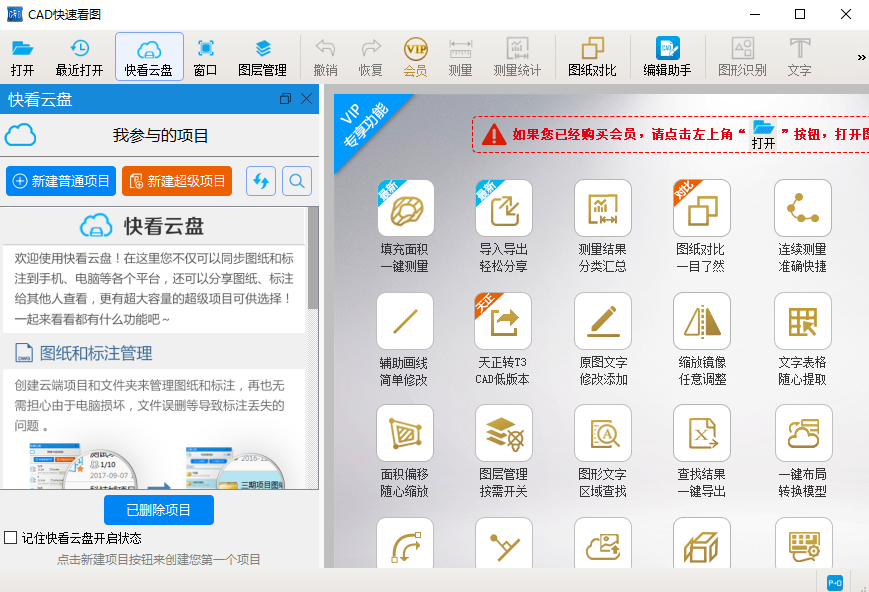
Task: Open 文字表格 随心提取 feature icon
Action: pos(803,321)
